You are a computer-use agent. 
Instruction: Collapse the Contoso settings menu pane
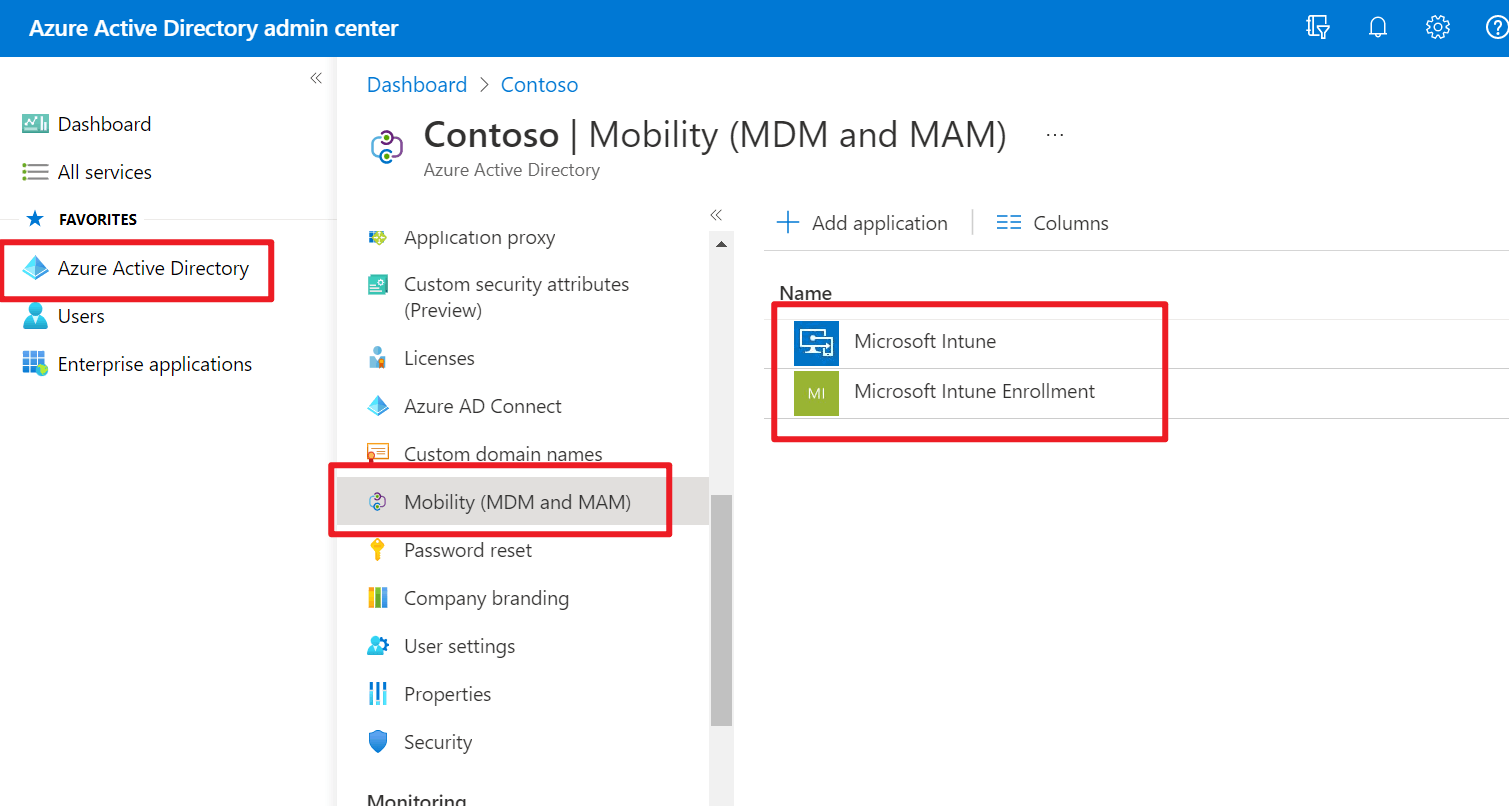pos(716,214)
